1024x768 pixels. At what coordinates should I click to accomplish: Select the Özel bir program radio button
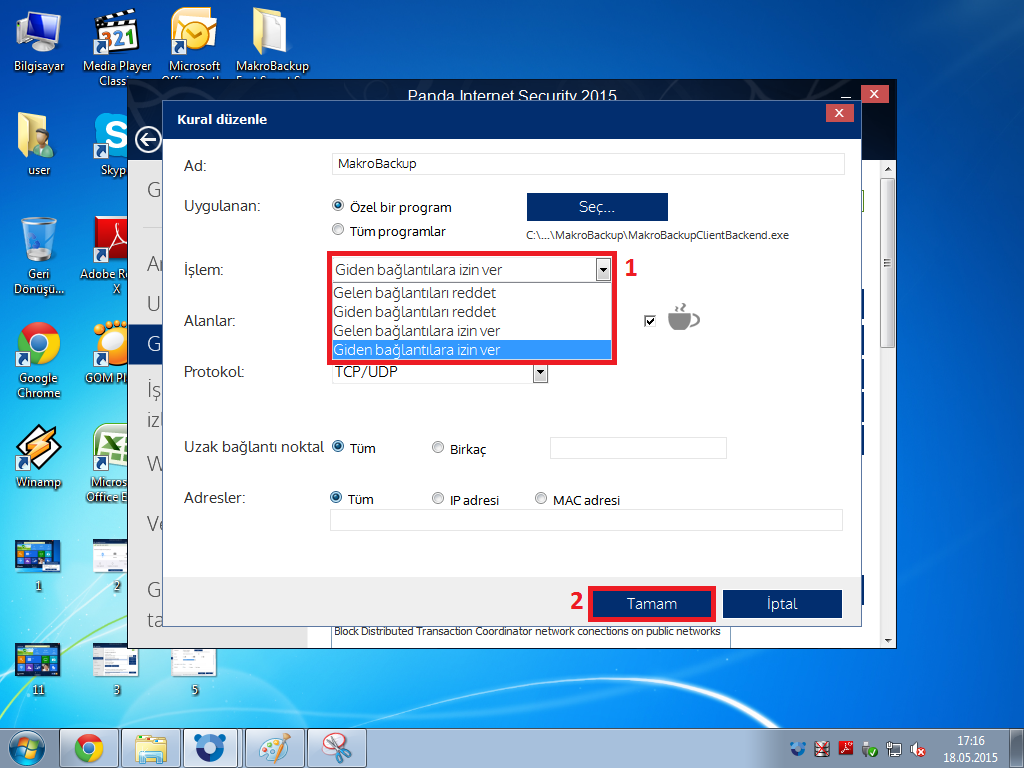point(338,206)
